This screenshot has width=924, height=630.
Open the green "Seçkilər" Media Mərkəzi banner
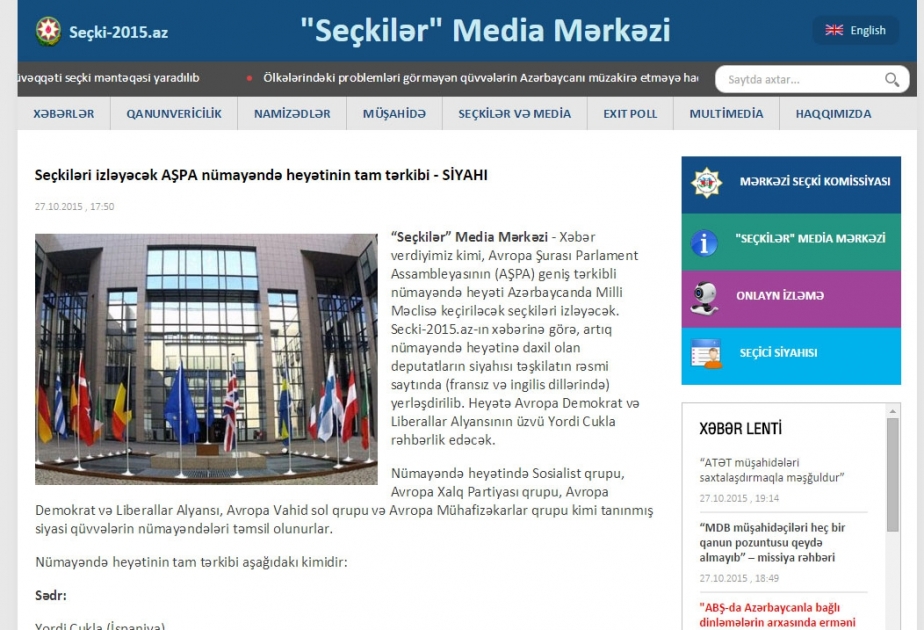pos(791,242)
